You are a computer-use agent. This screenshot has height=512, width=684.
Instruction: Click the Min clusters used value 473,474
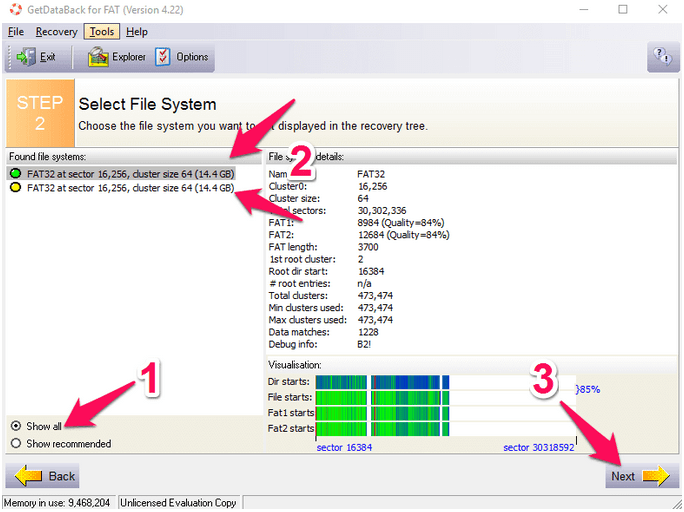pos(375,308)
